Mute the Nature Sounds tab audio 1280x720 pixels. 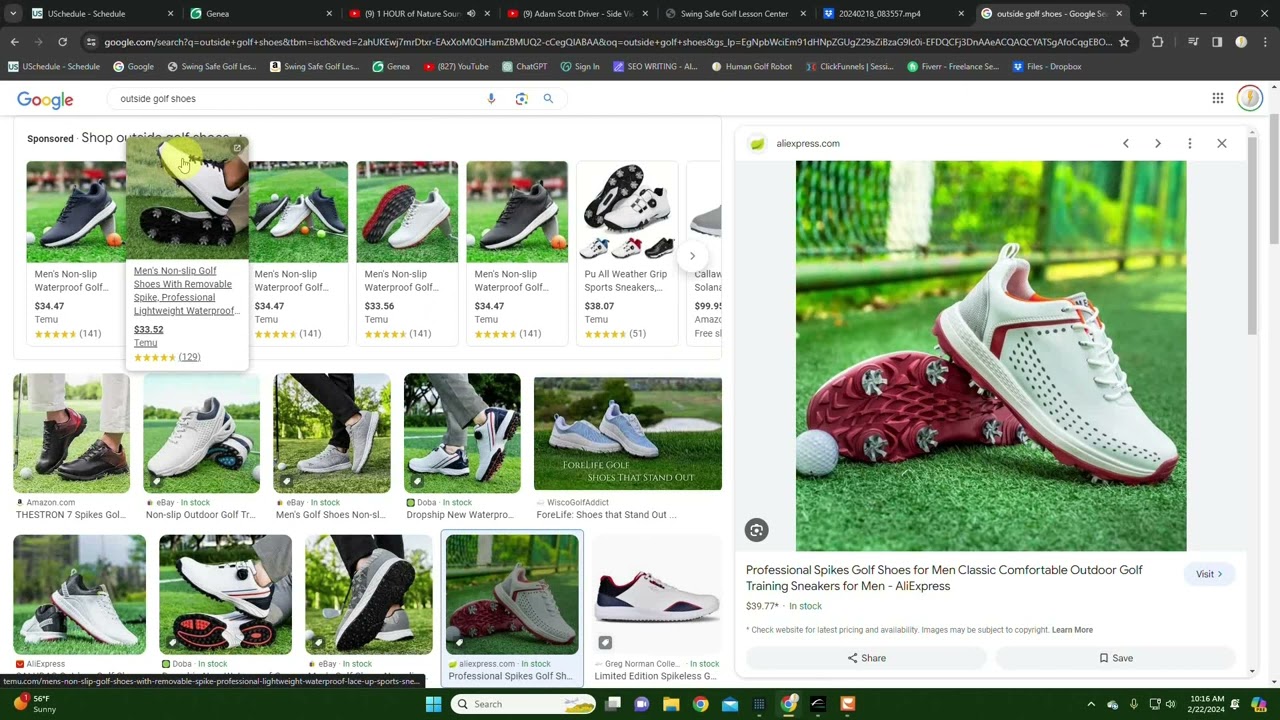[x=471, y=14]
